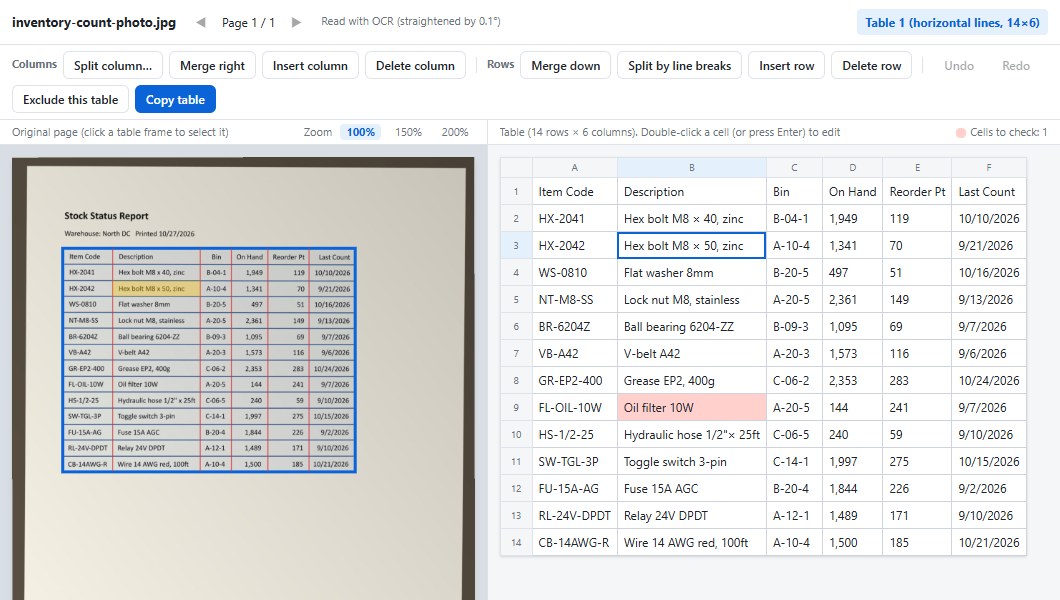Click cell '10/21/2026'
This screenshot has width=1060, height=600.
tap(988, 543)
